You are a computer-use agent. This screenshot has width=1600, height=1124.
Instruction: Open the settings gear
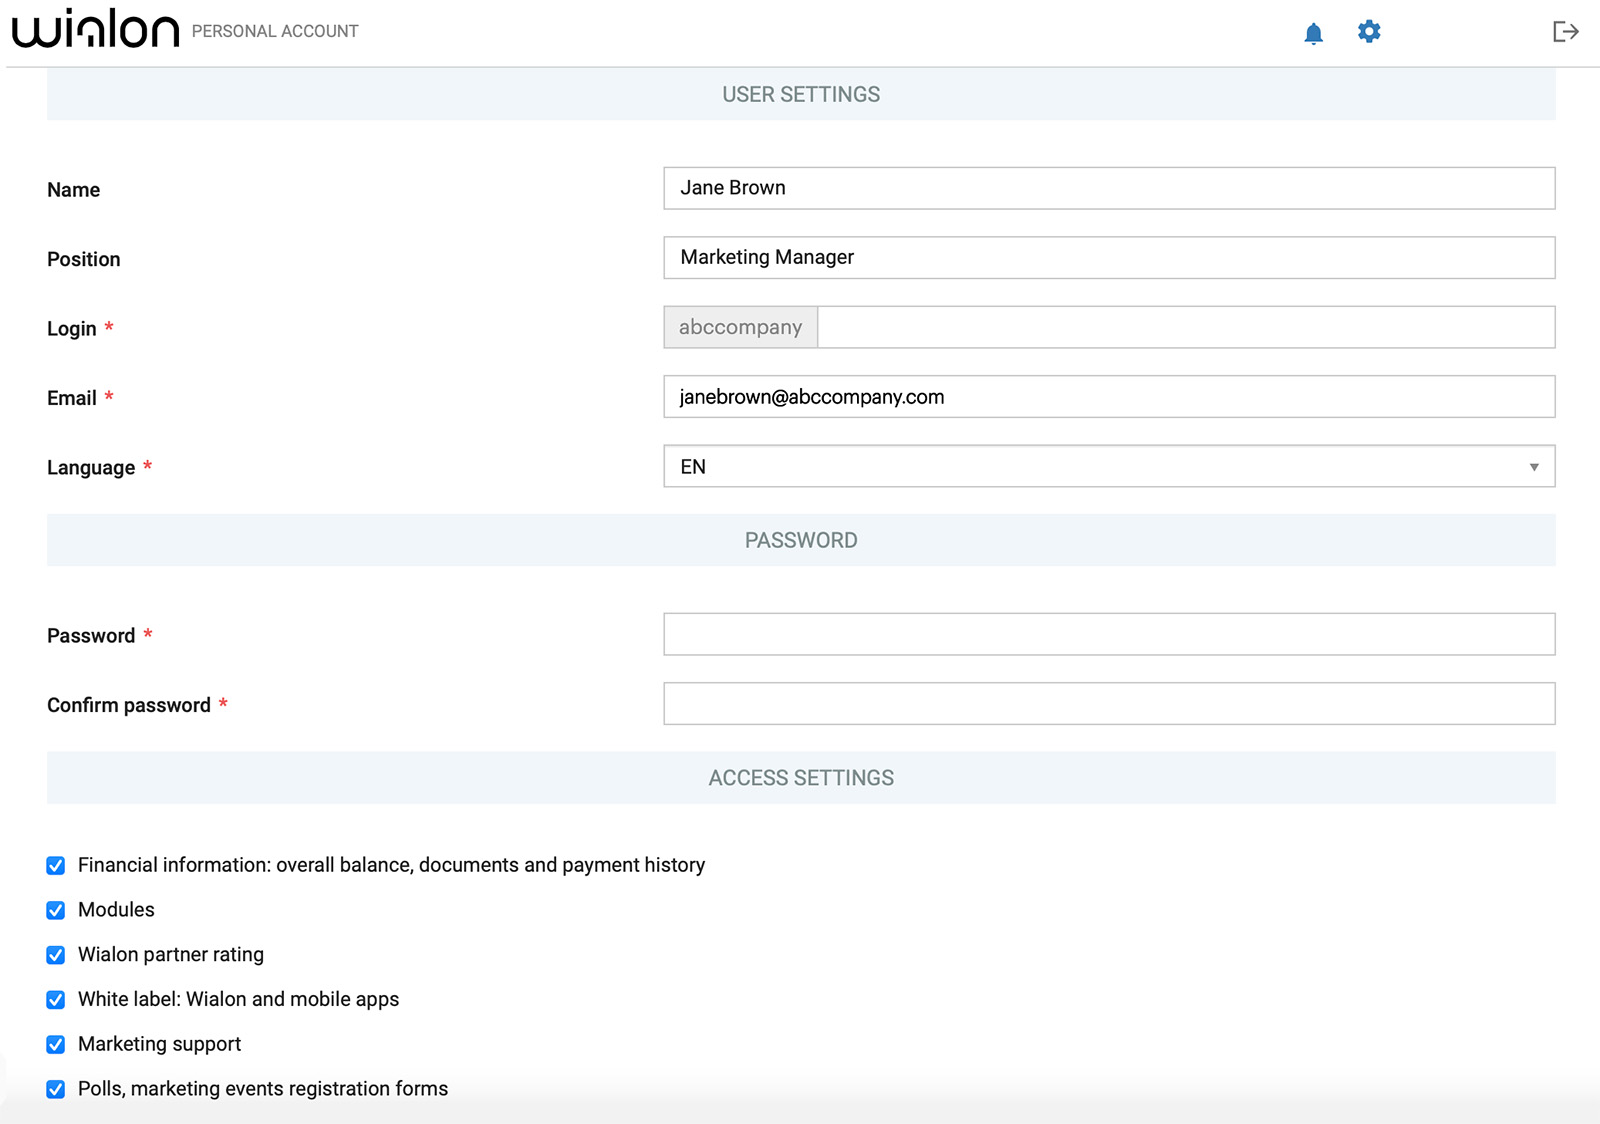1369,31
